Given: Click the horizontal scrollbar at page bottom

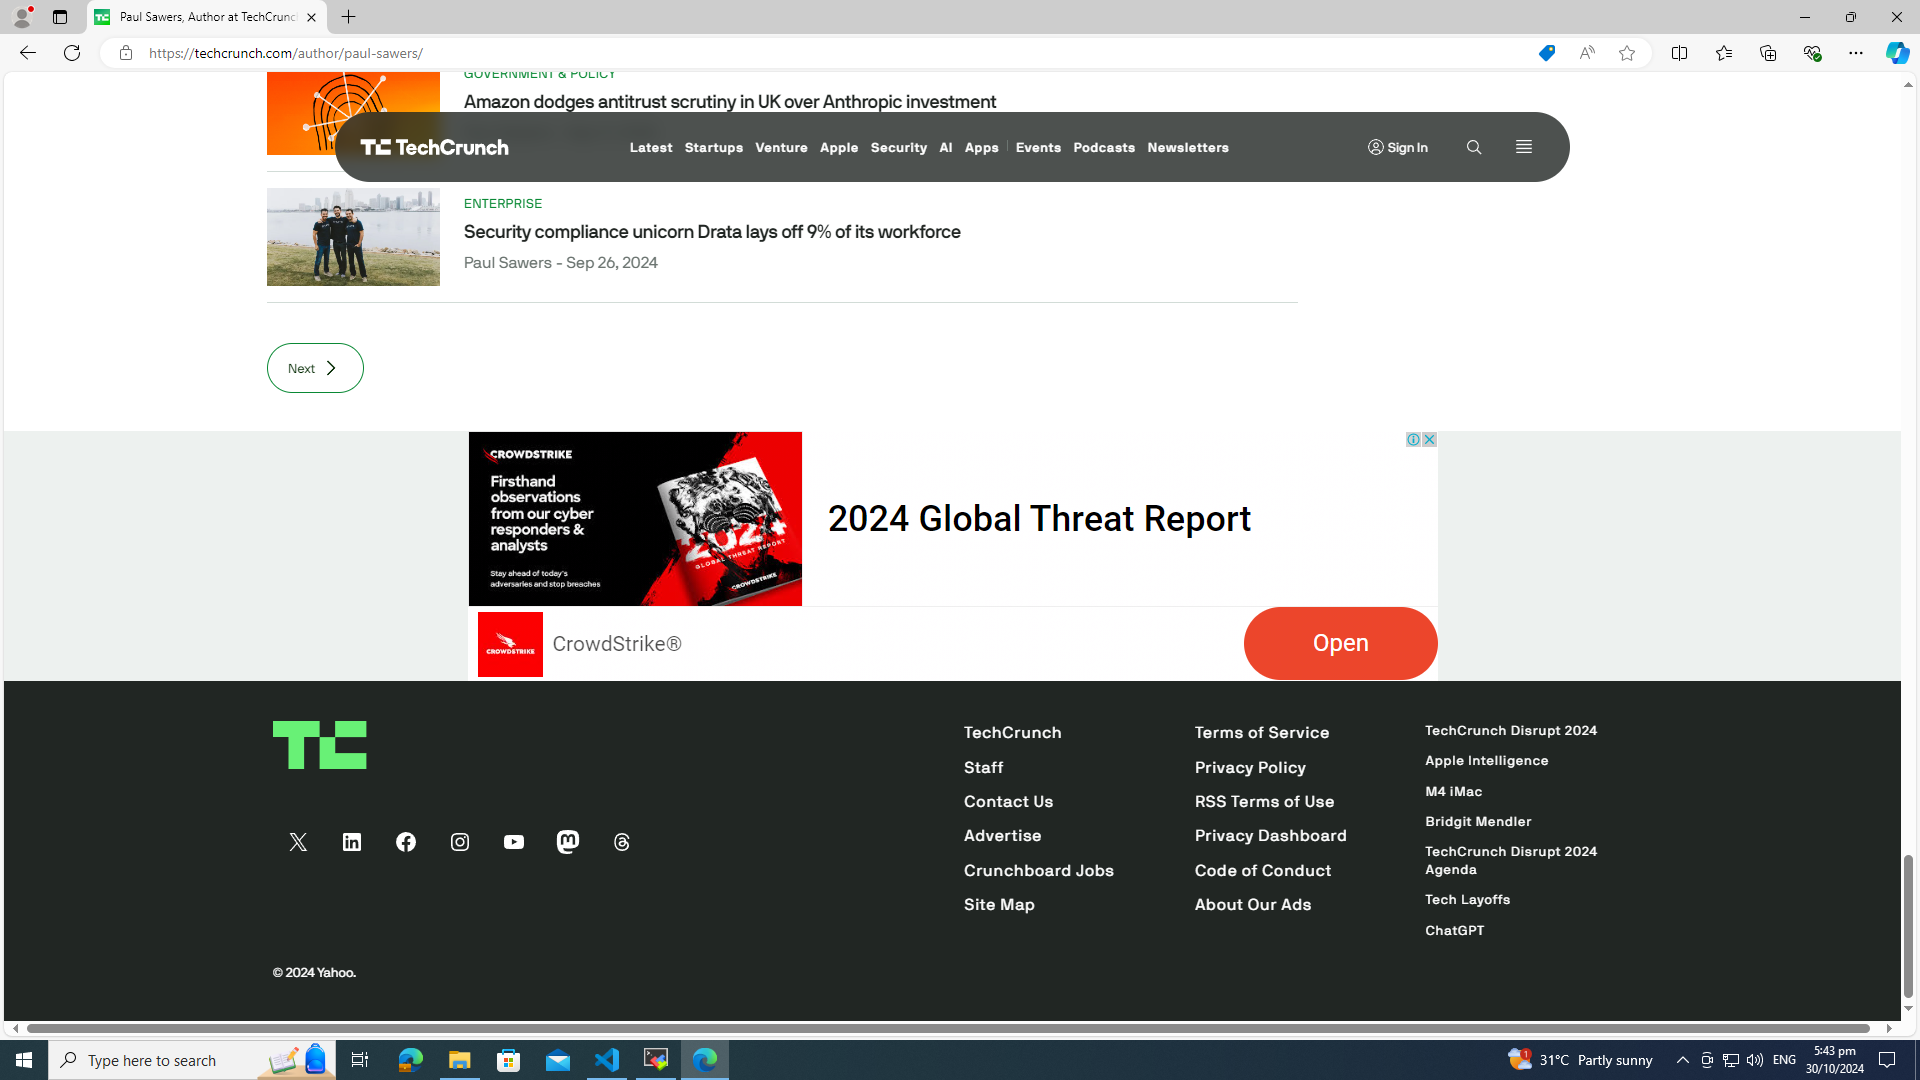Looking at the screenshot, I should tap(948, 1029).
